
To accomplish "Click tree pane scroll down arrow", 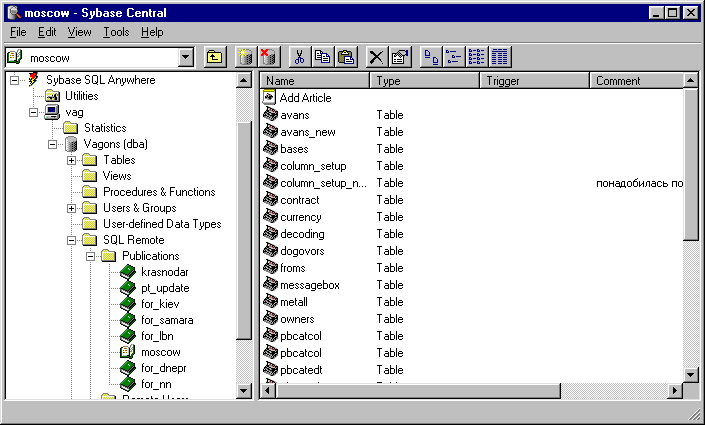I will tap(243, 390).
